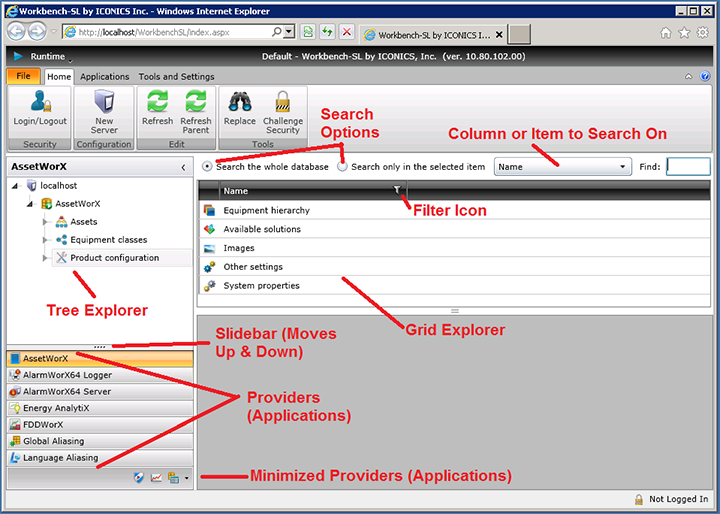Screen dimensions: 720x514
Task: Click the New Server icon
Action: [x=104, y=102]
